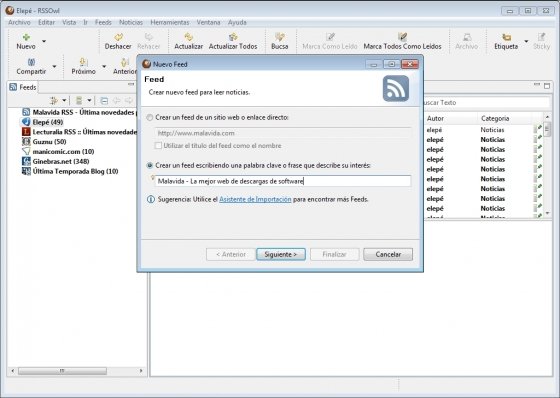
Task: Open the Vista menu
Action: tap(69, 22)
